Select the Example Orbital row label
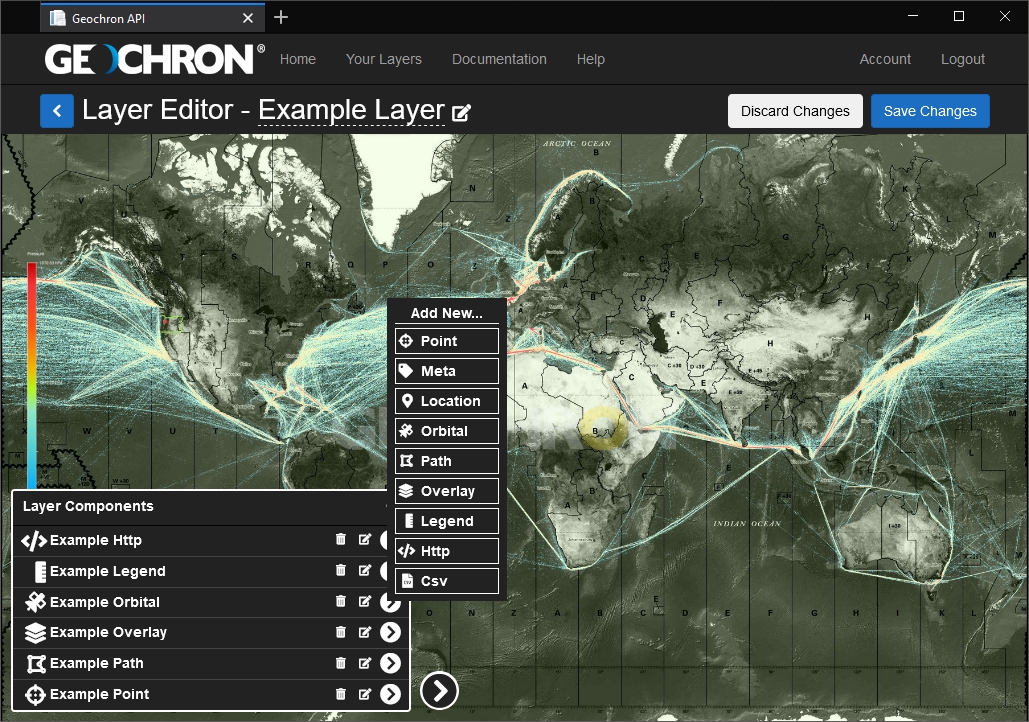The image size is (1029, 722). coord(105,602)
